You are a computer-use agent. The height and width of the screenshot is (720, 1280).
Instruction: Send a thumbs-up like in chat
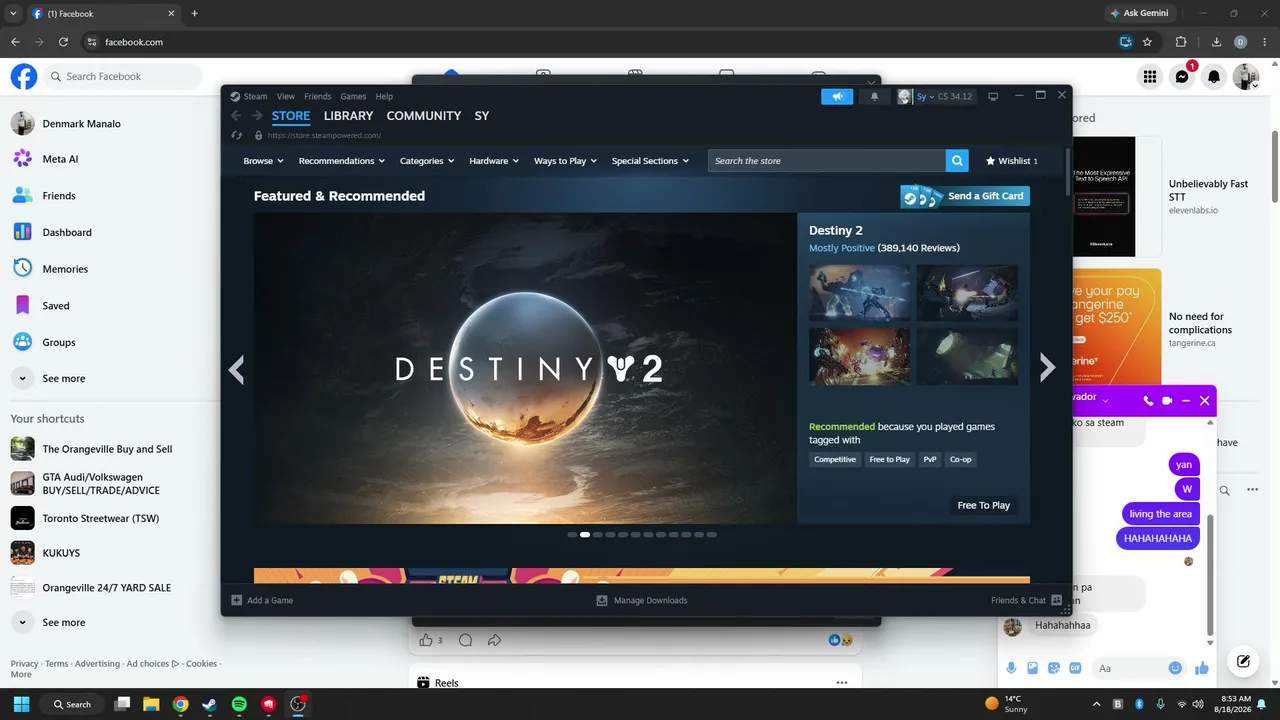[1201, 668]
